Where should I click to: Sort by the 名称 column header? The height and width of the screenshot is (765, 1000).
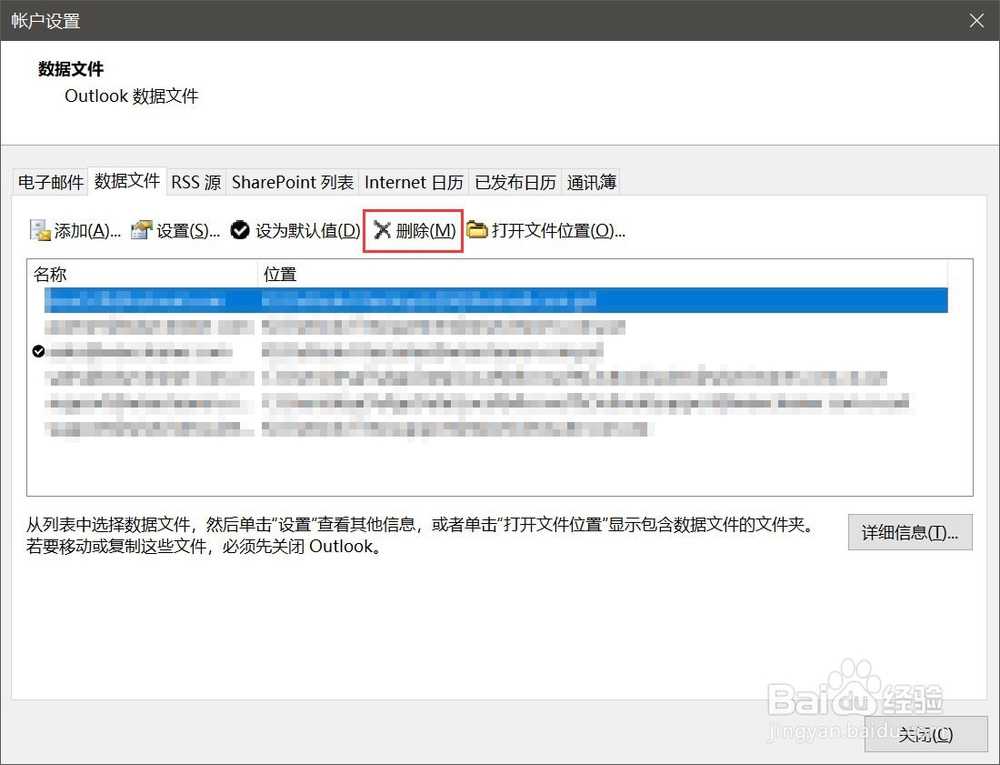[x=142, y=274]
